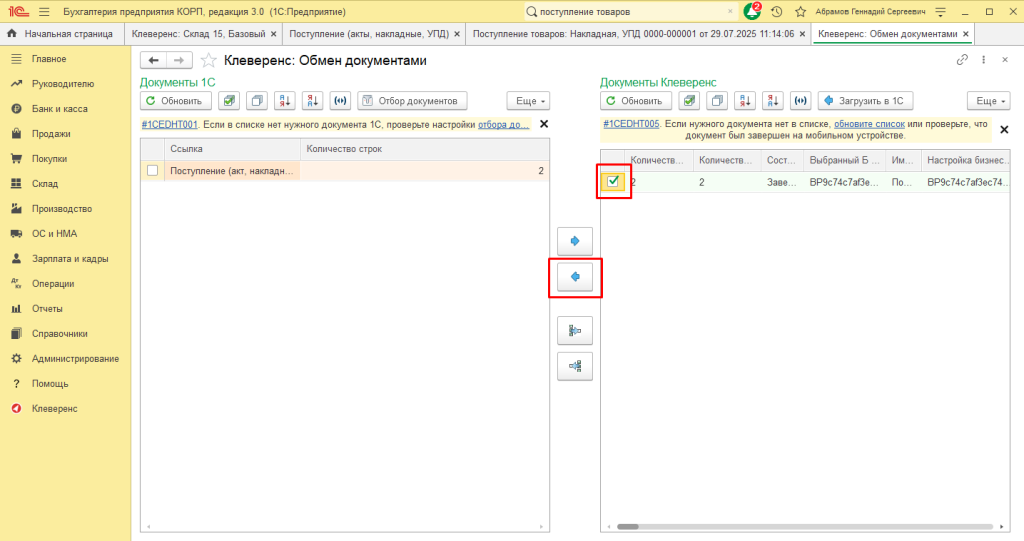Screen dimensions: 1024x541
Task: Expand Еще menu in Документы 1С panel
Action: (528, 101)
